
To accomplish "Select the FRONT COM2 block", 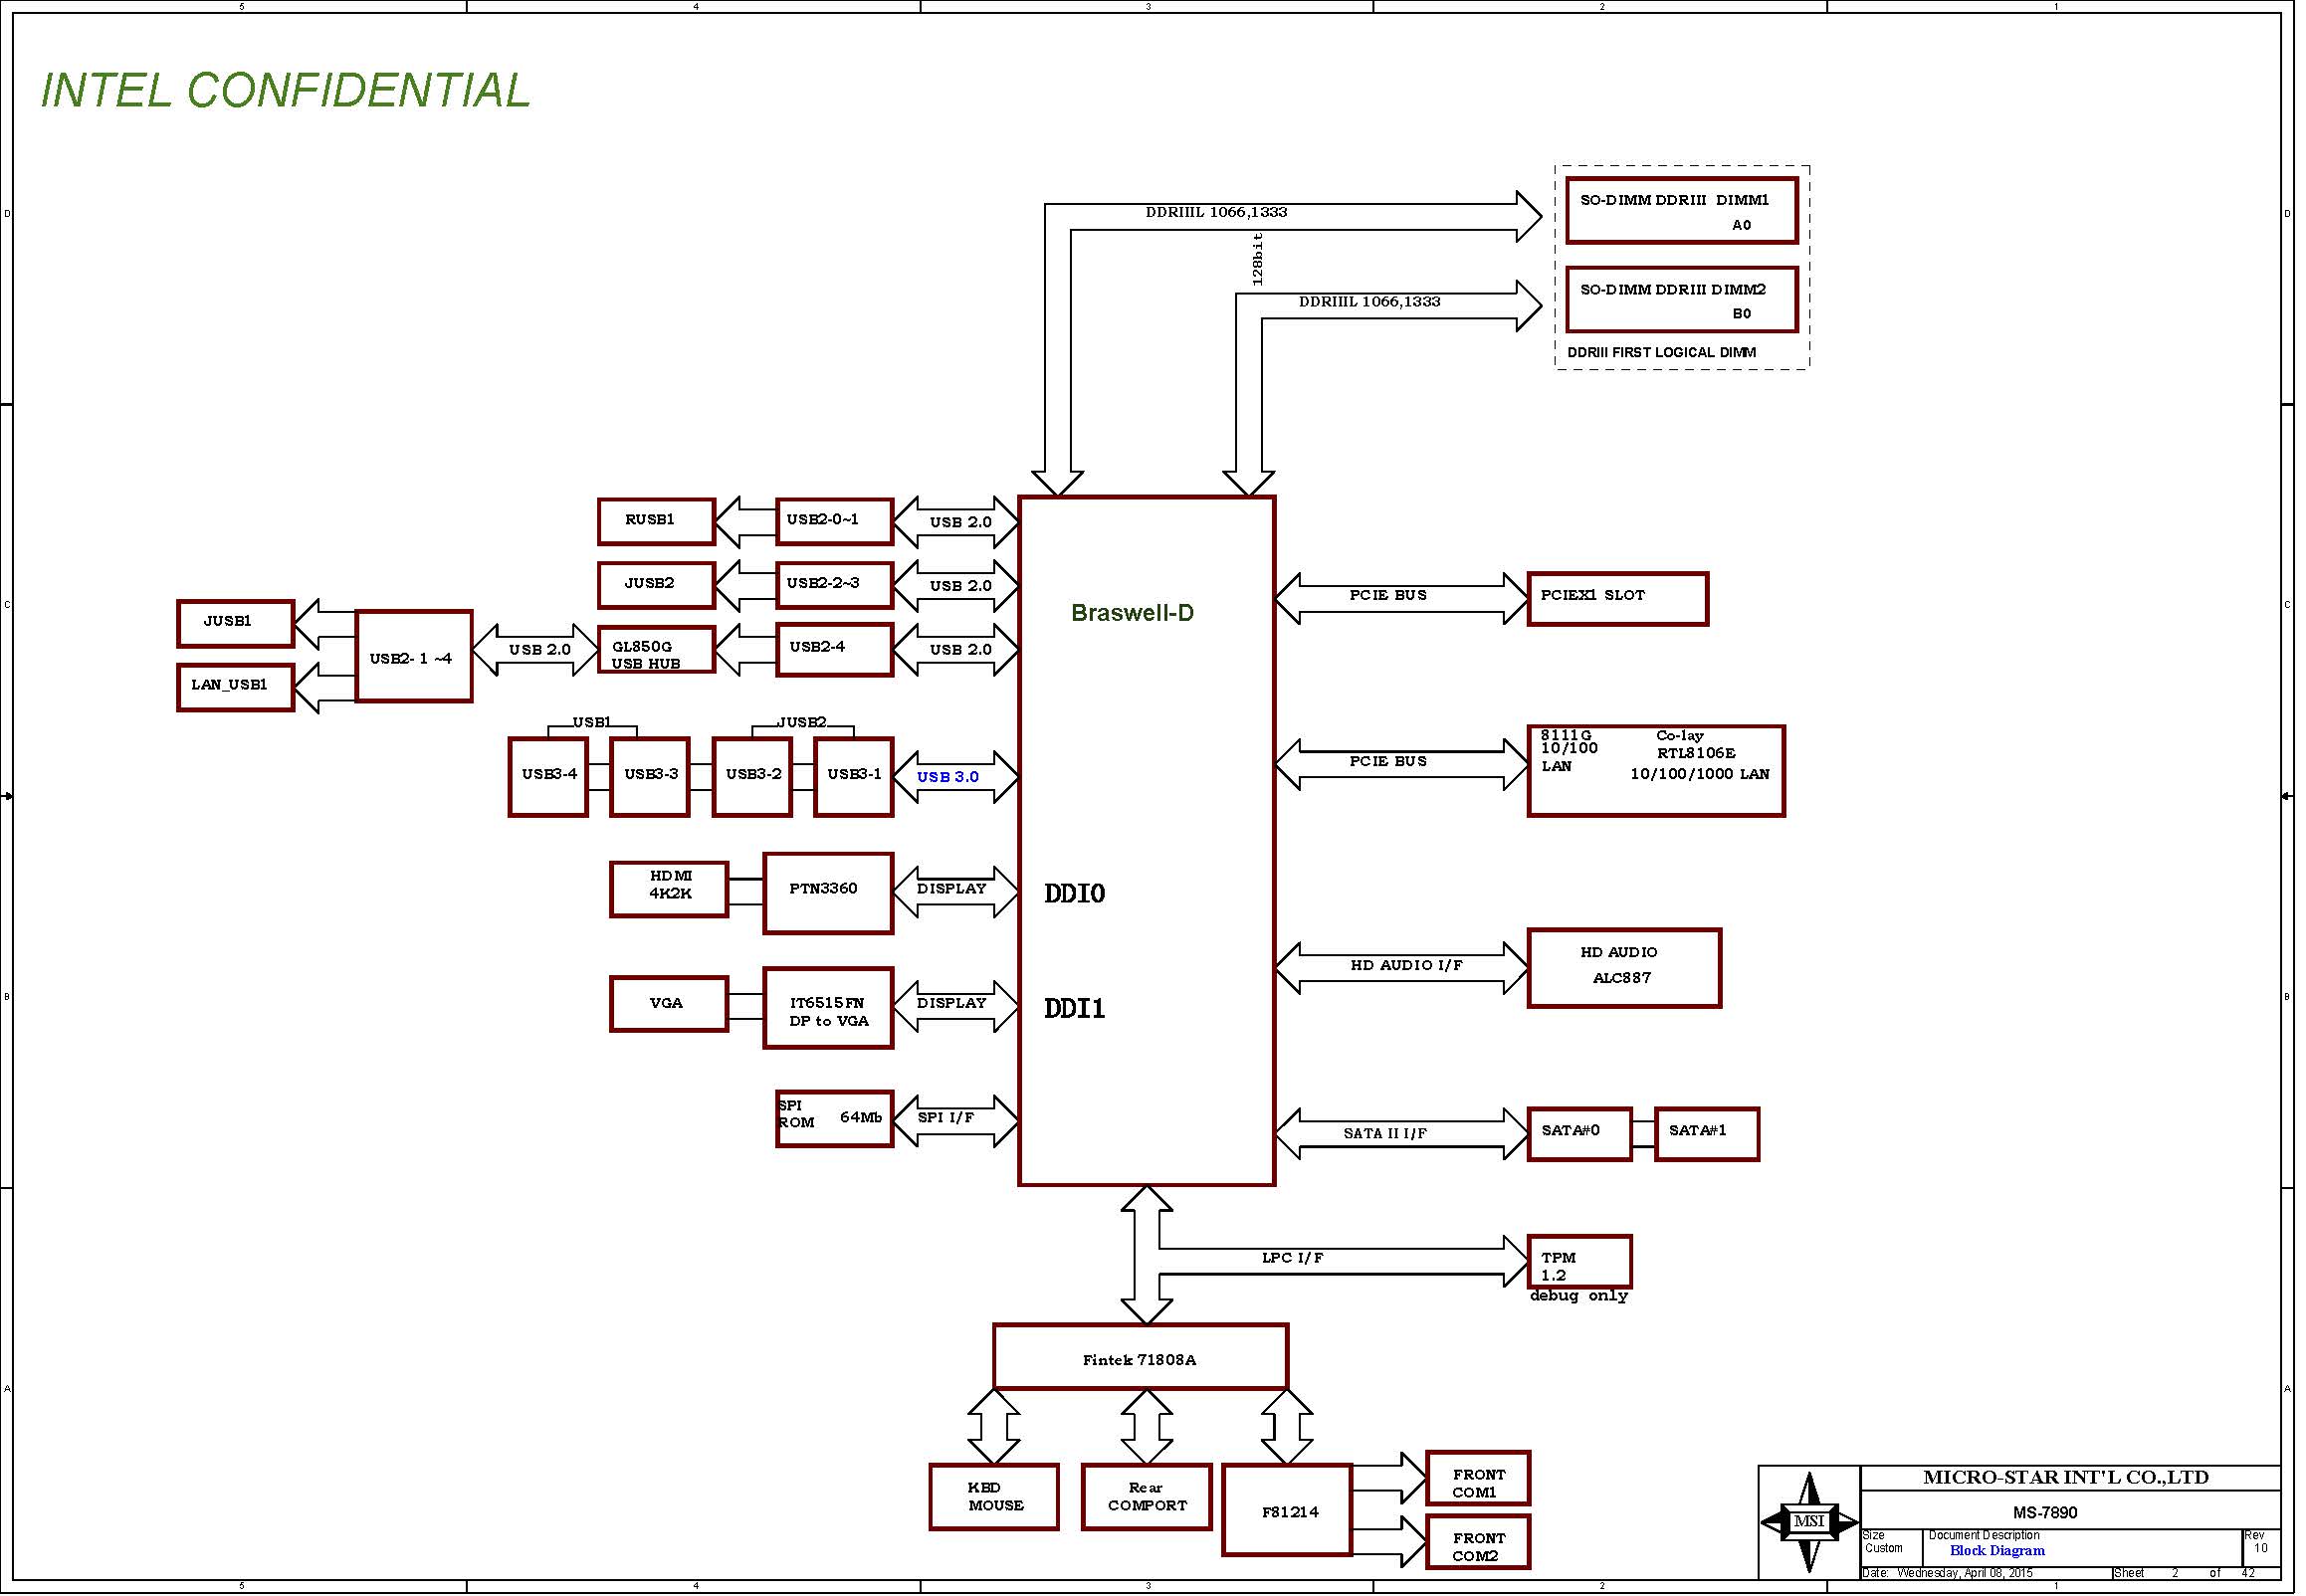I will click(1478, 1542).
